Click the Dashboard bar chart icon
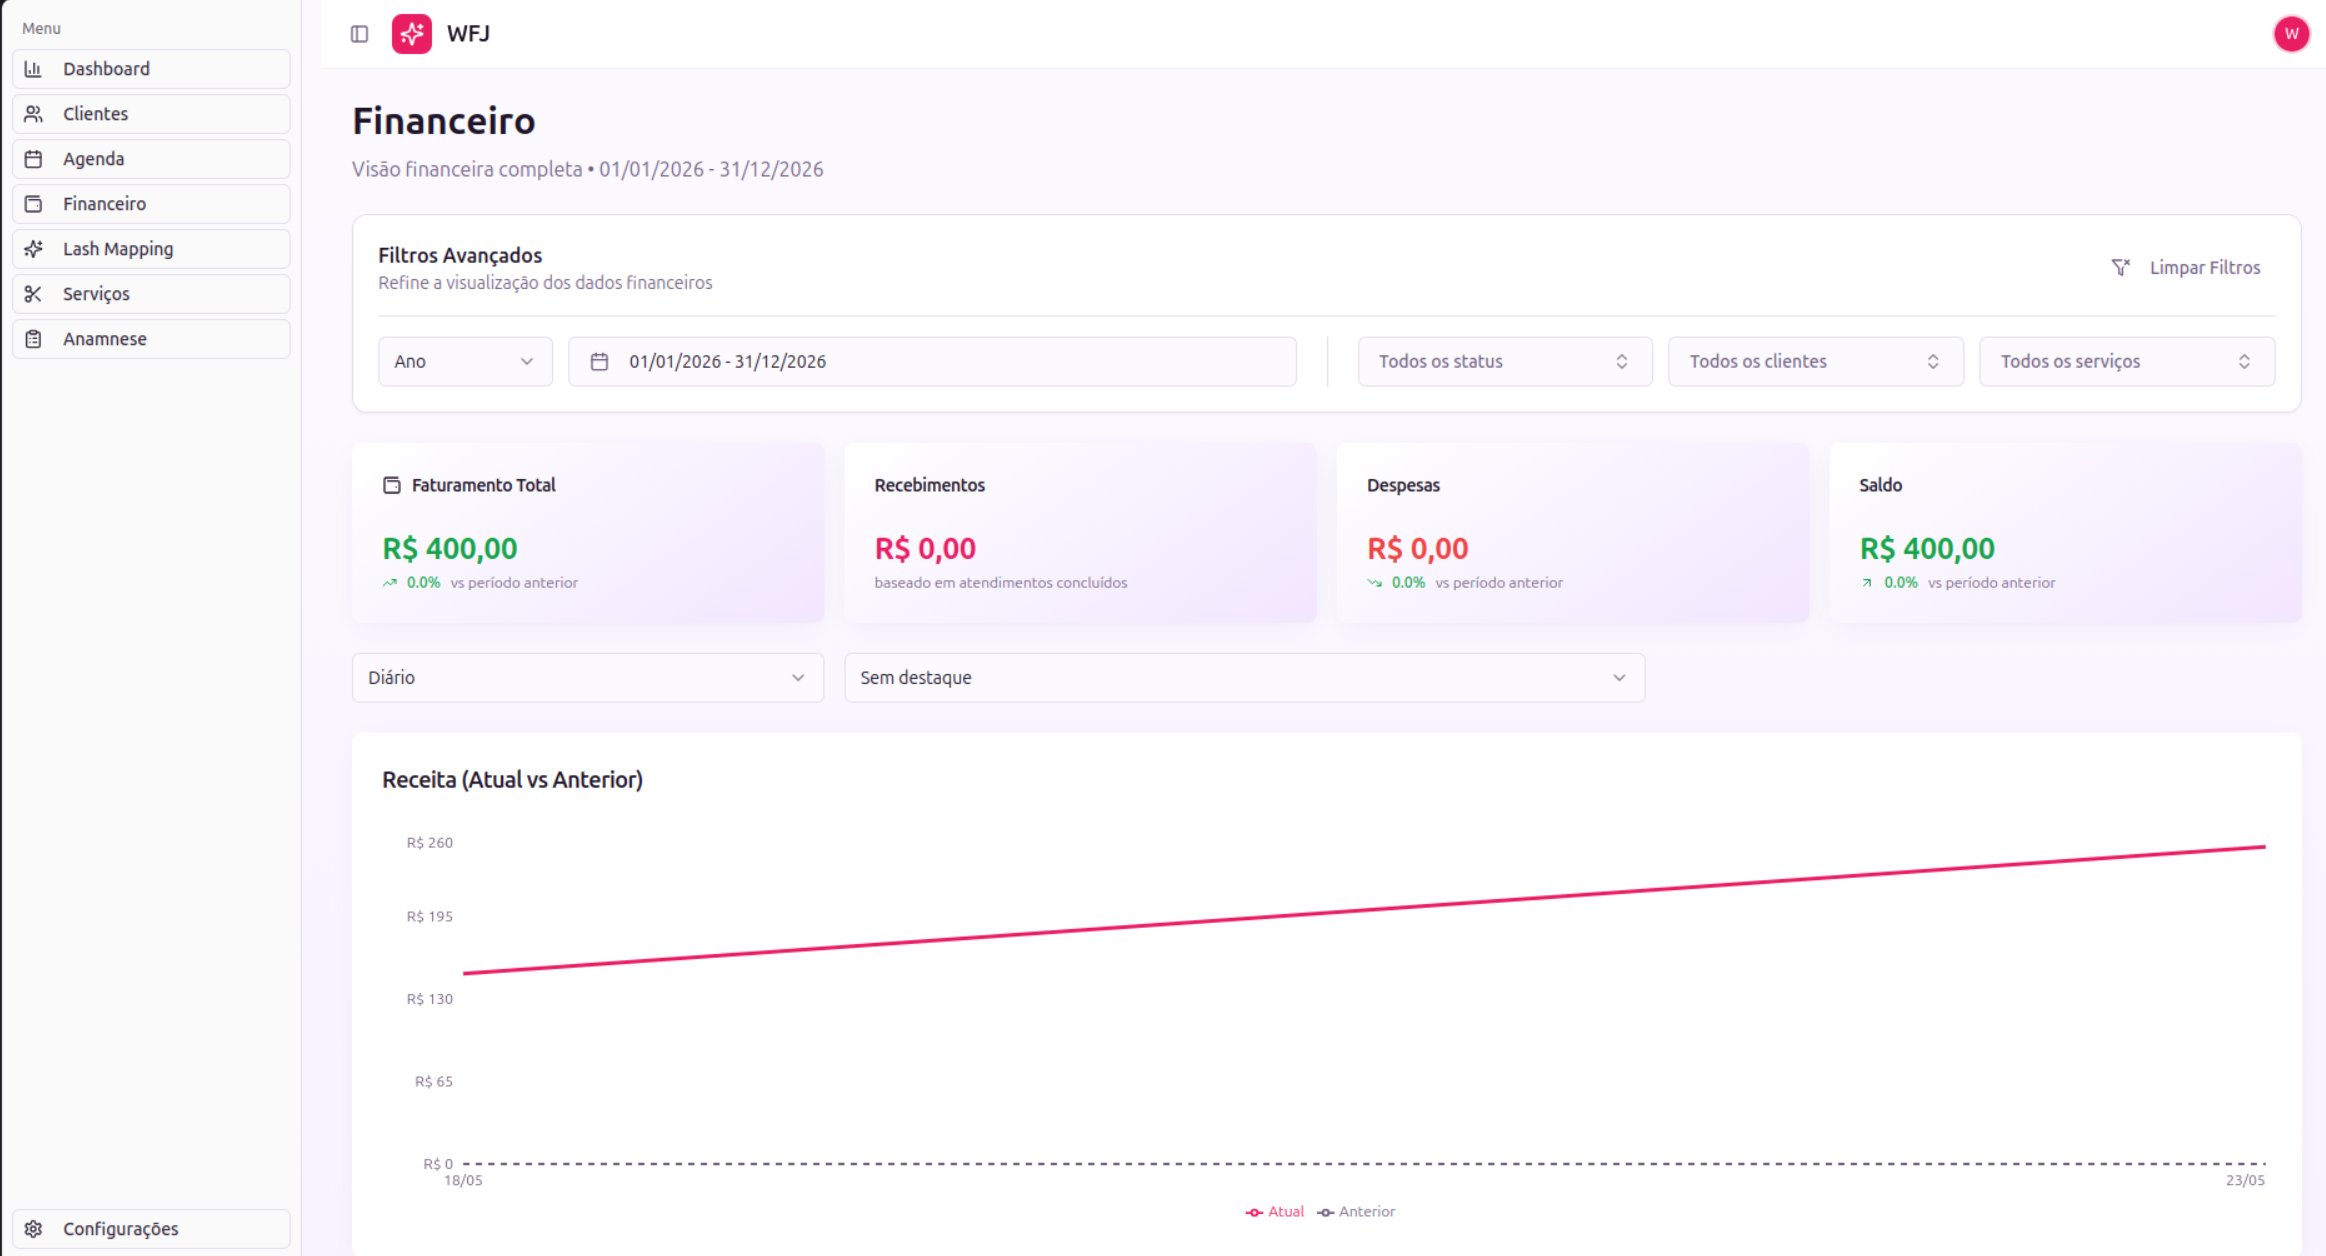 pyautogui.click(x=33, y=69)
